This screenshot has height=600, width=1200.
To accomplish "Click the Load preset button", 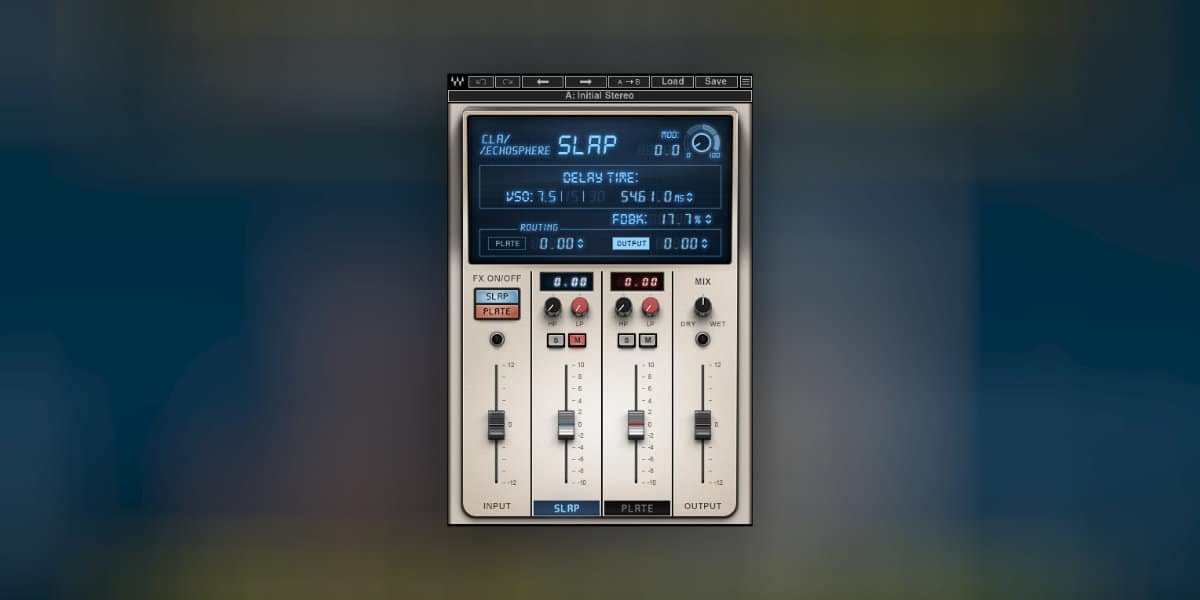I will pos(673,82).
